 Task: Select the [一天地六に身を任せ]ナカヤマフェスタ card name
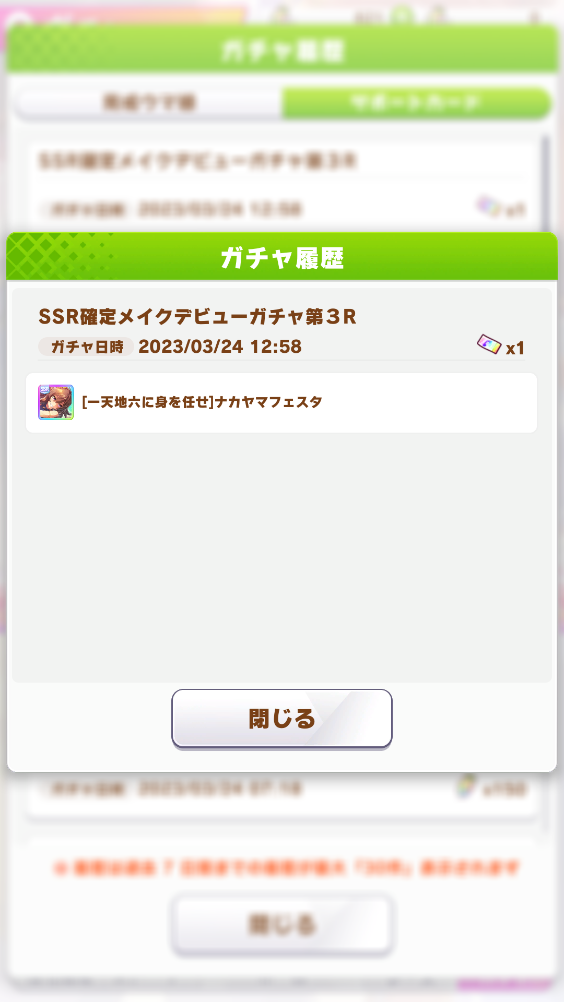click(x=202, y=402)
